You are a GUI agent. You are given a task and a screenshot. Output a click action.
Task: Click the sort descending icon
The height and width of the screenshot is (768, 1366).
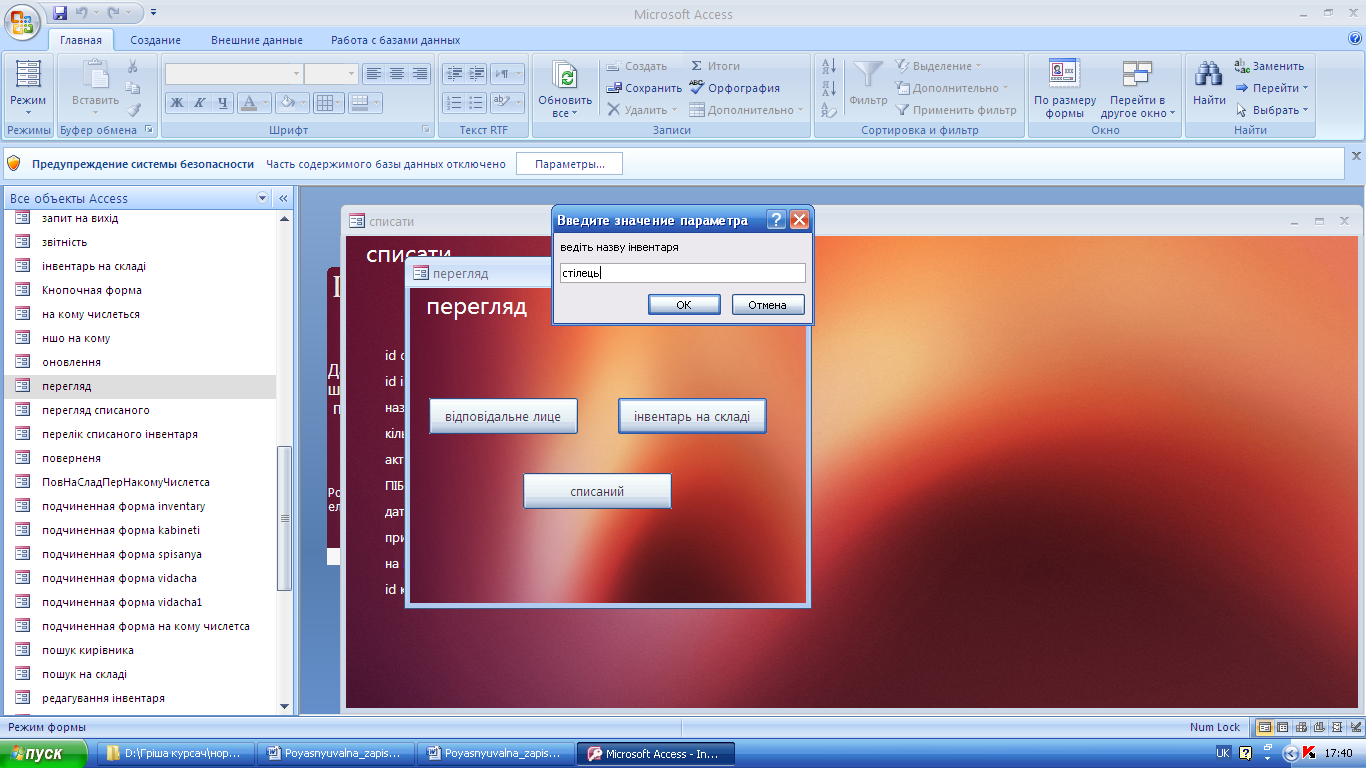(828, 88)
